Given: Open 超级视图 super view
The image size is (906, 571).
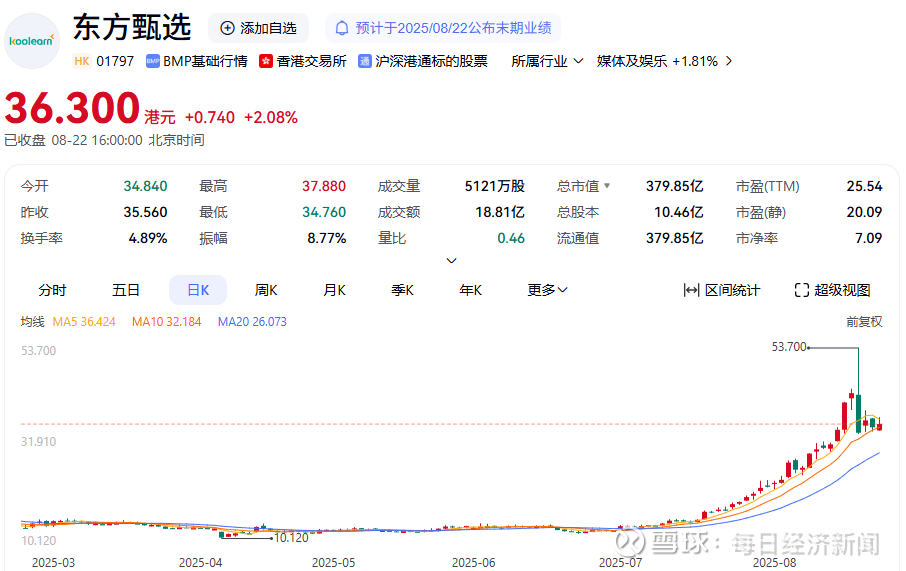Looking at the screenshot, I should point(833,290).
